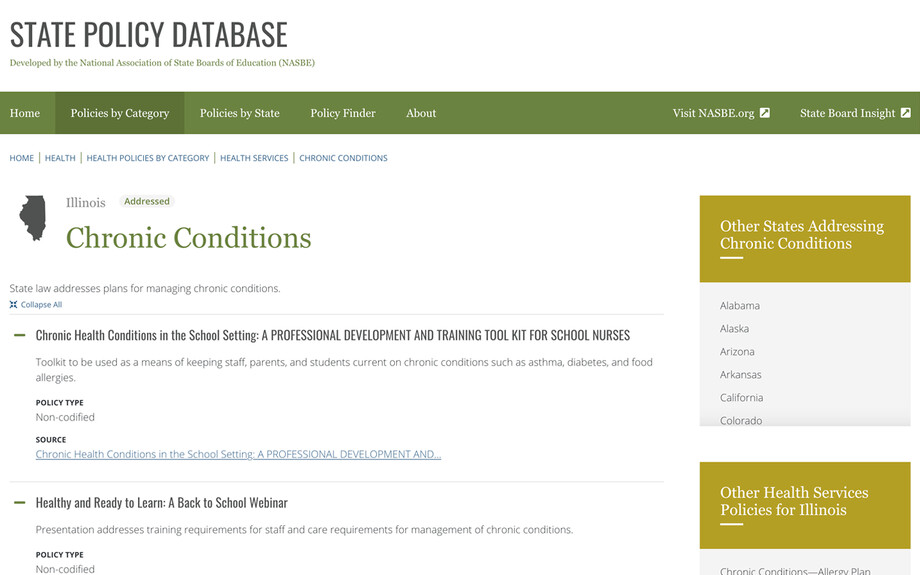Viewport: 920px width, 575px height.
Task: Click the HOME breadcrumb
Action: pyautogui.click(x=22, y=158)
